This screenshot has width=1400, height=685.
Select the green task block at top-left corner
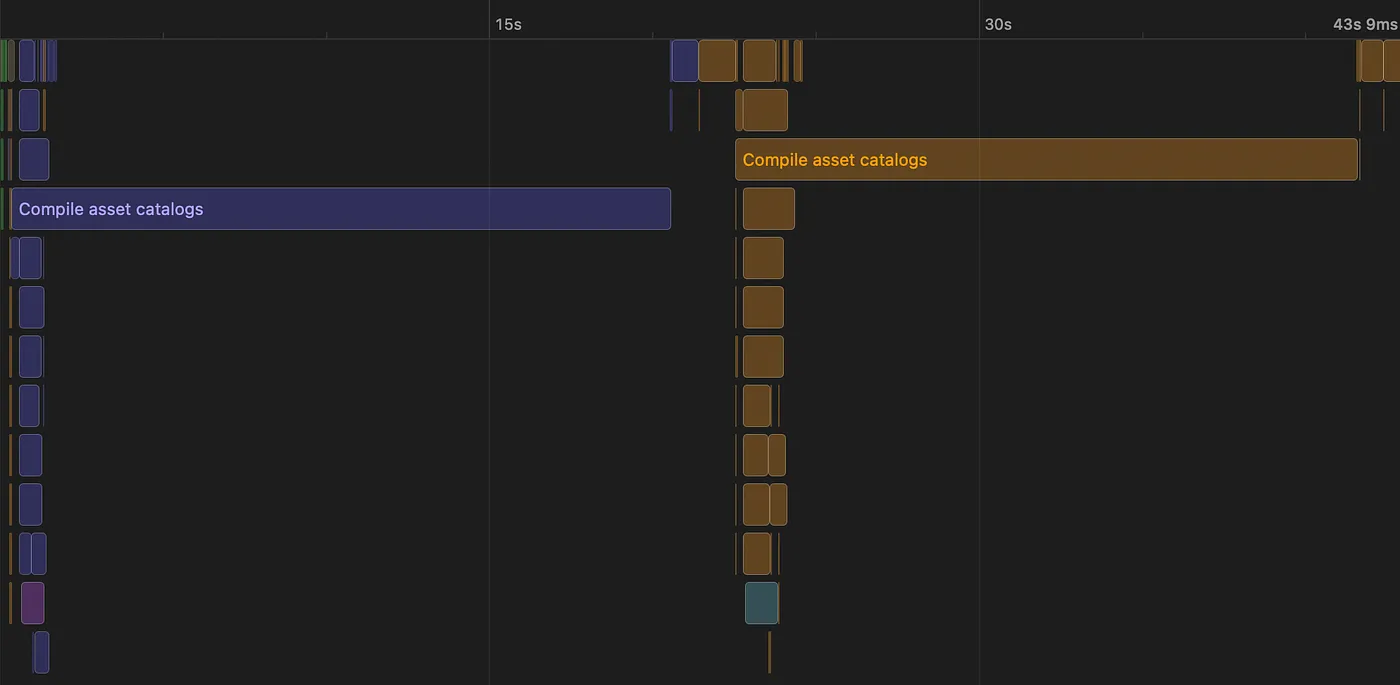click(4, 61)
